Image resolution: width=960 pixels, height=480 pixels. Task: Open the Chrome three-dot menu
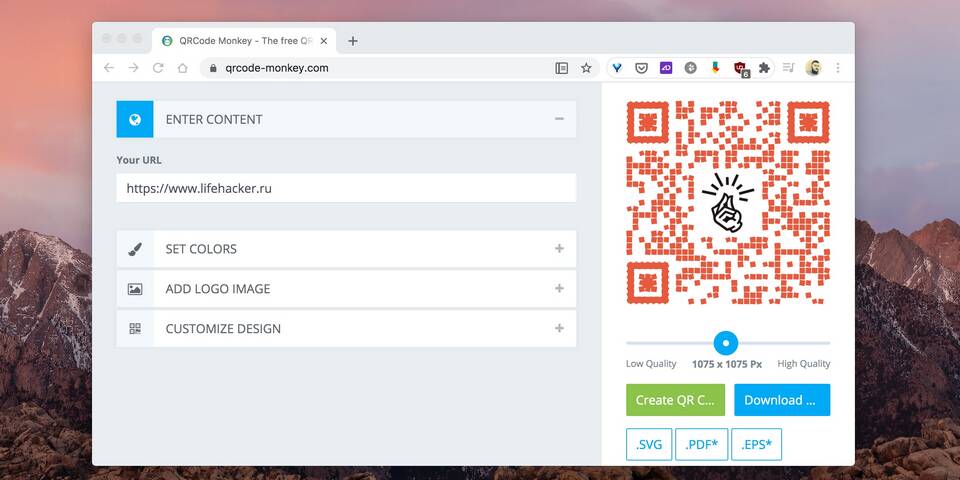[838, 68]
